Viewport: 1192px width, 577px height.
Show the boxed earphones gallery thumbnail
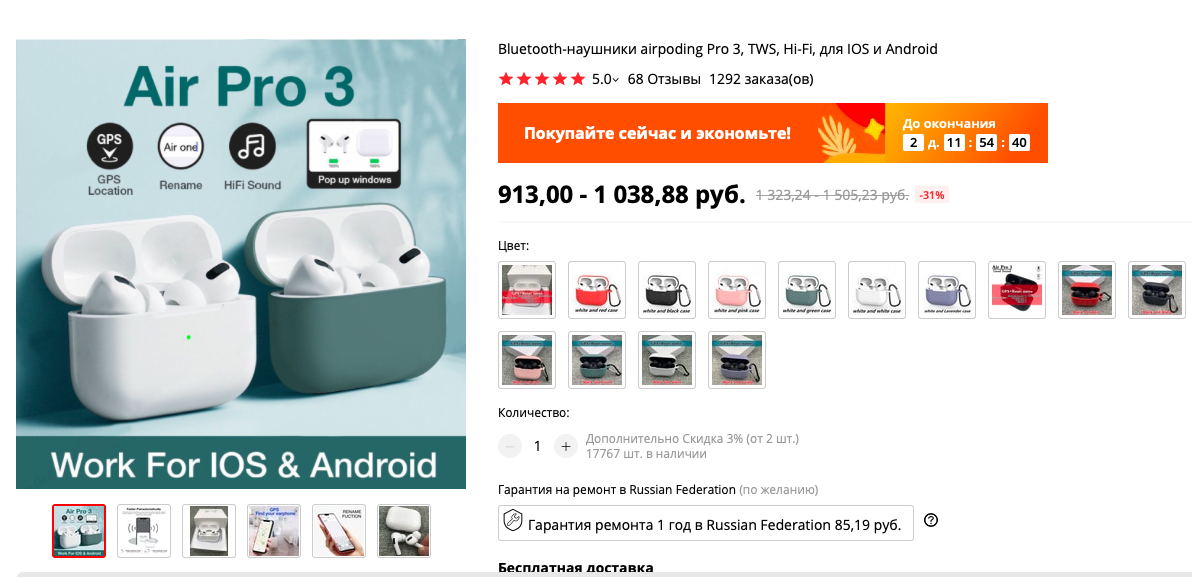209,531
